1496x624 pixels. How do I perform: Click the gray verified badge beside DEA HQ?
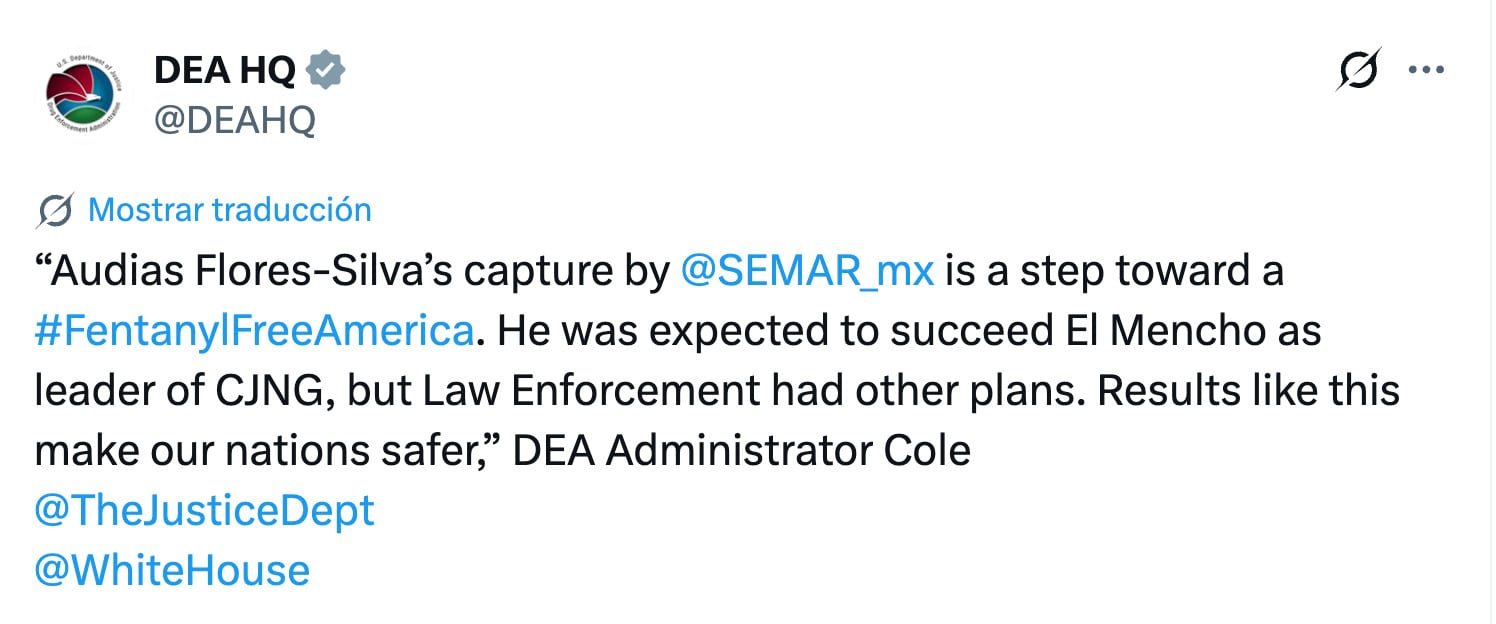(325, 71)
